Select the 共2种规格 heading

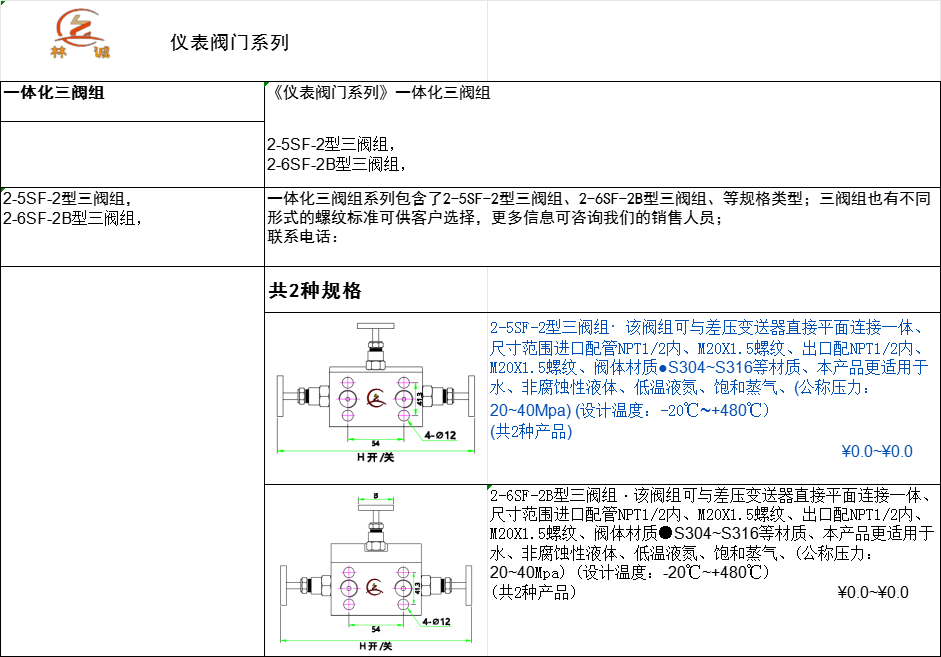[315, 291]
